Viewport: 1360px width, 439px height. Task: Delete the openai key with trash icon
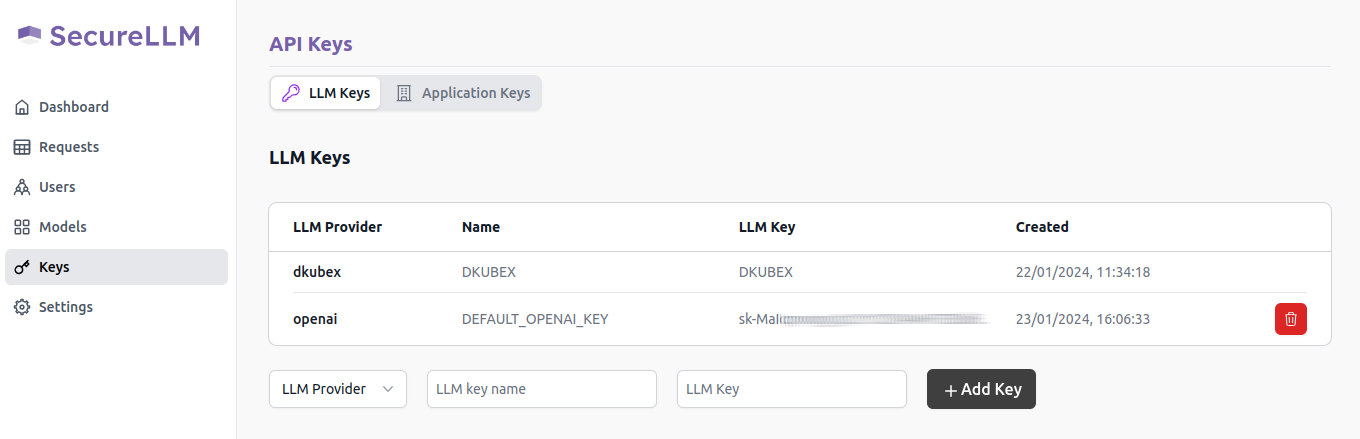tap(1290, 319)
